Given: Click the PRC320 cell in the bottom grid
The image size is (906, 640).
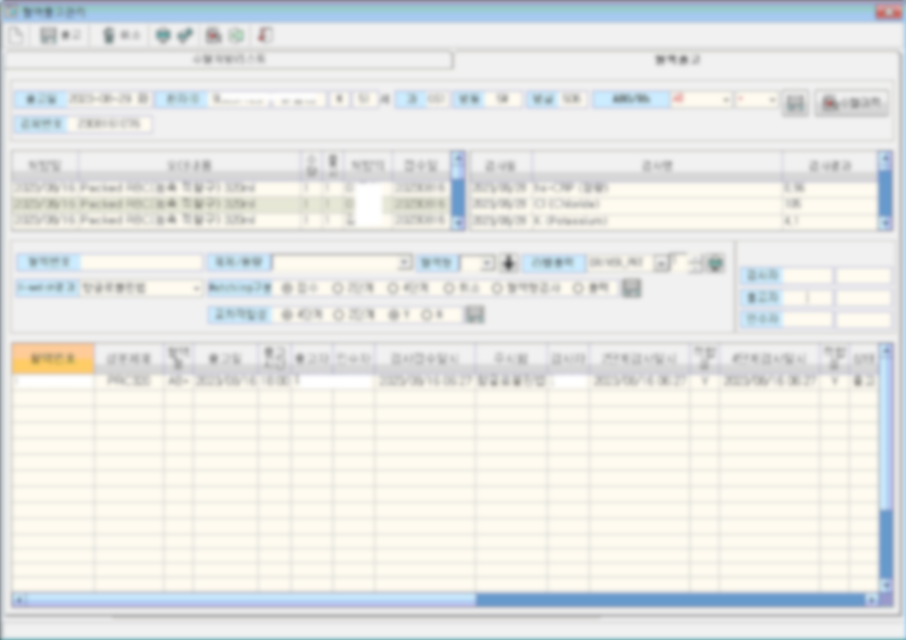Looking at the screenshot, I should [129, 381].
